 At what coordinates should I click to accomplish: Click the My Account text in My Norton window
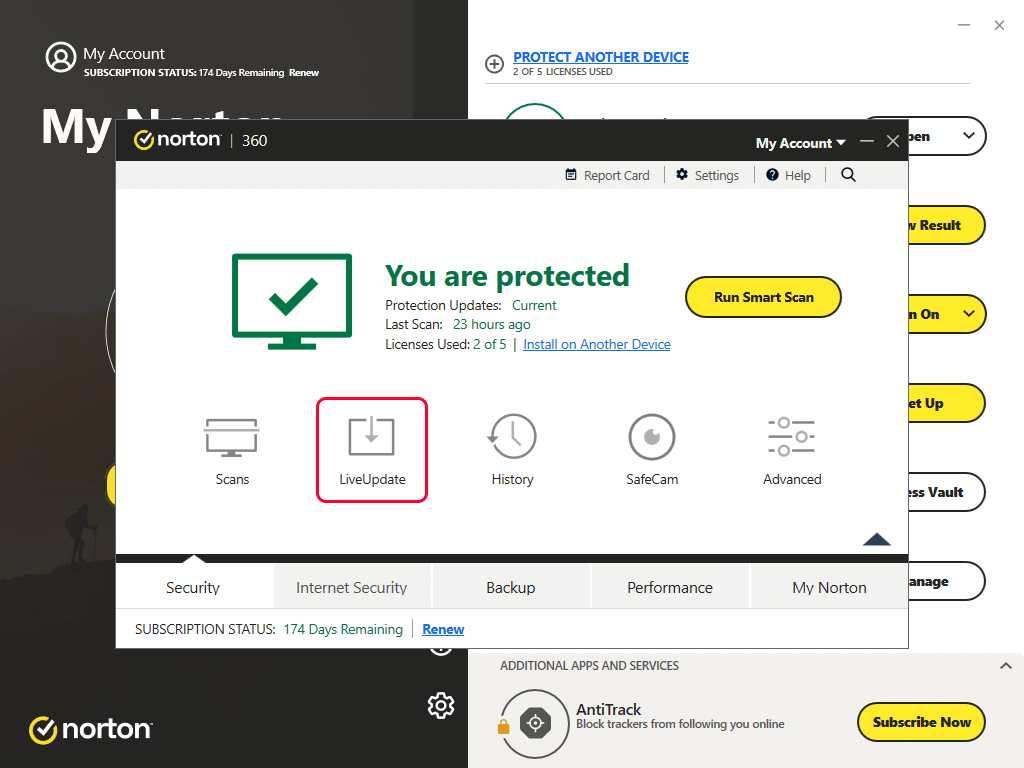[124, 54]
